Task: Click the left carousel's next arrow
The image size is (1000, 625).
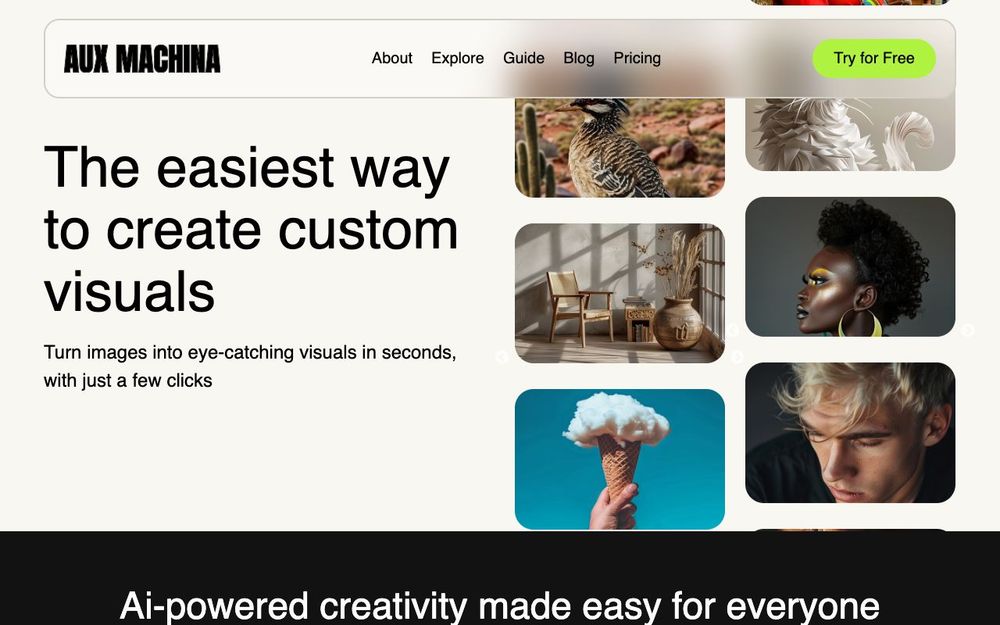Action: (x=737, y=357)
